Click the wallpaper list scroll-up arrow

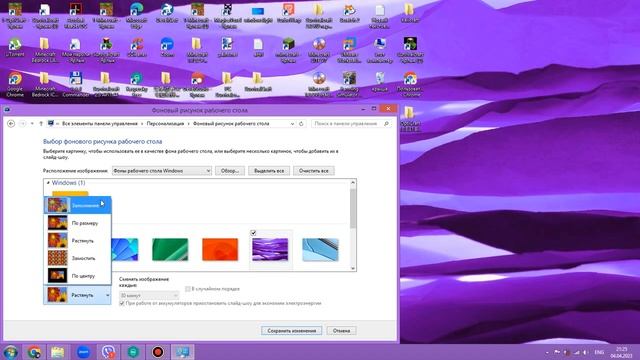coord(353,183)
